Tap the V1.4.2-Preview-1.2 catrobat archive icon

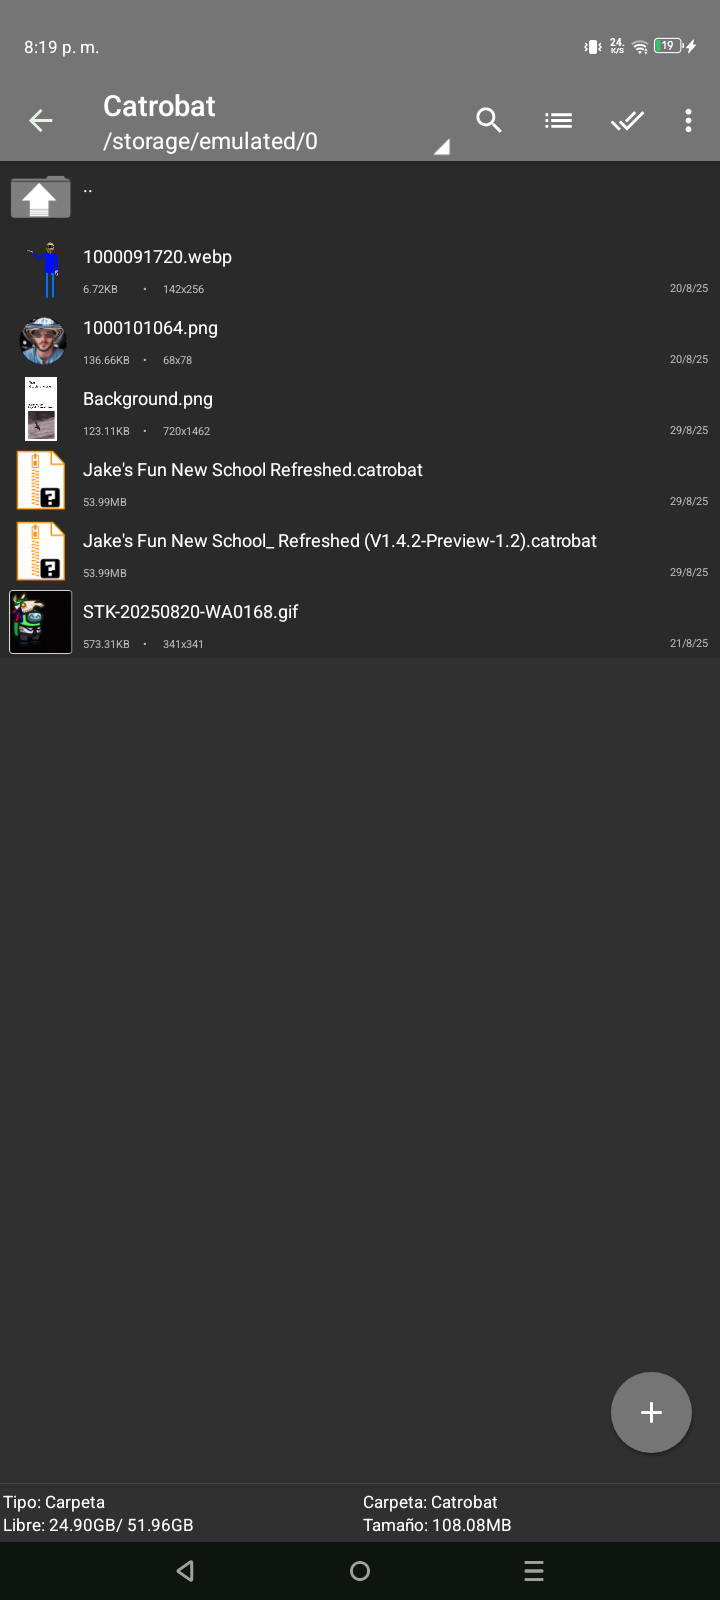coord(41,551)
